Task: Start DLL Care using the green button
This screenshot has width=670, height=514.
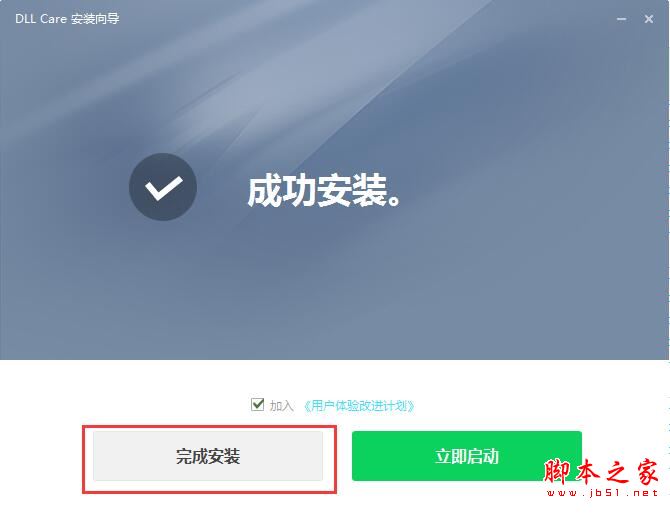Action: pos(467,456)
